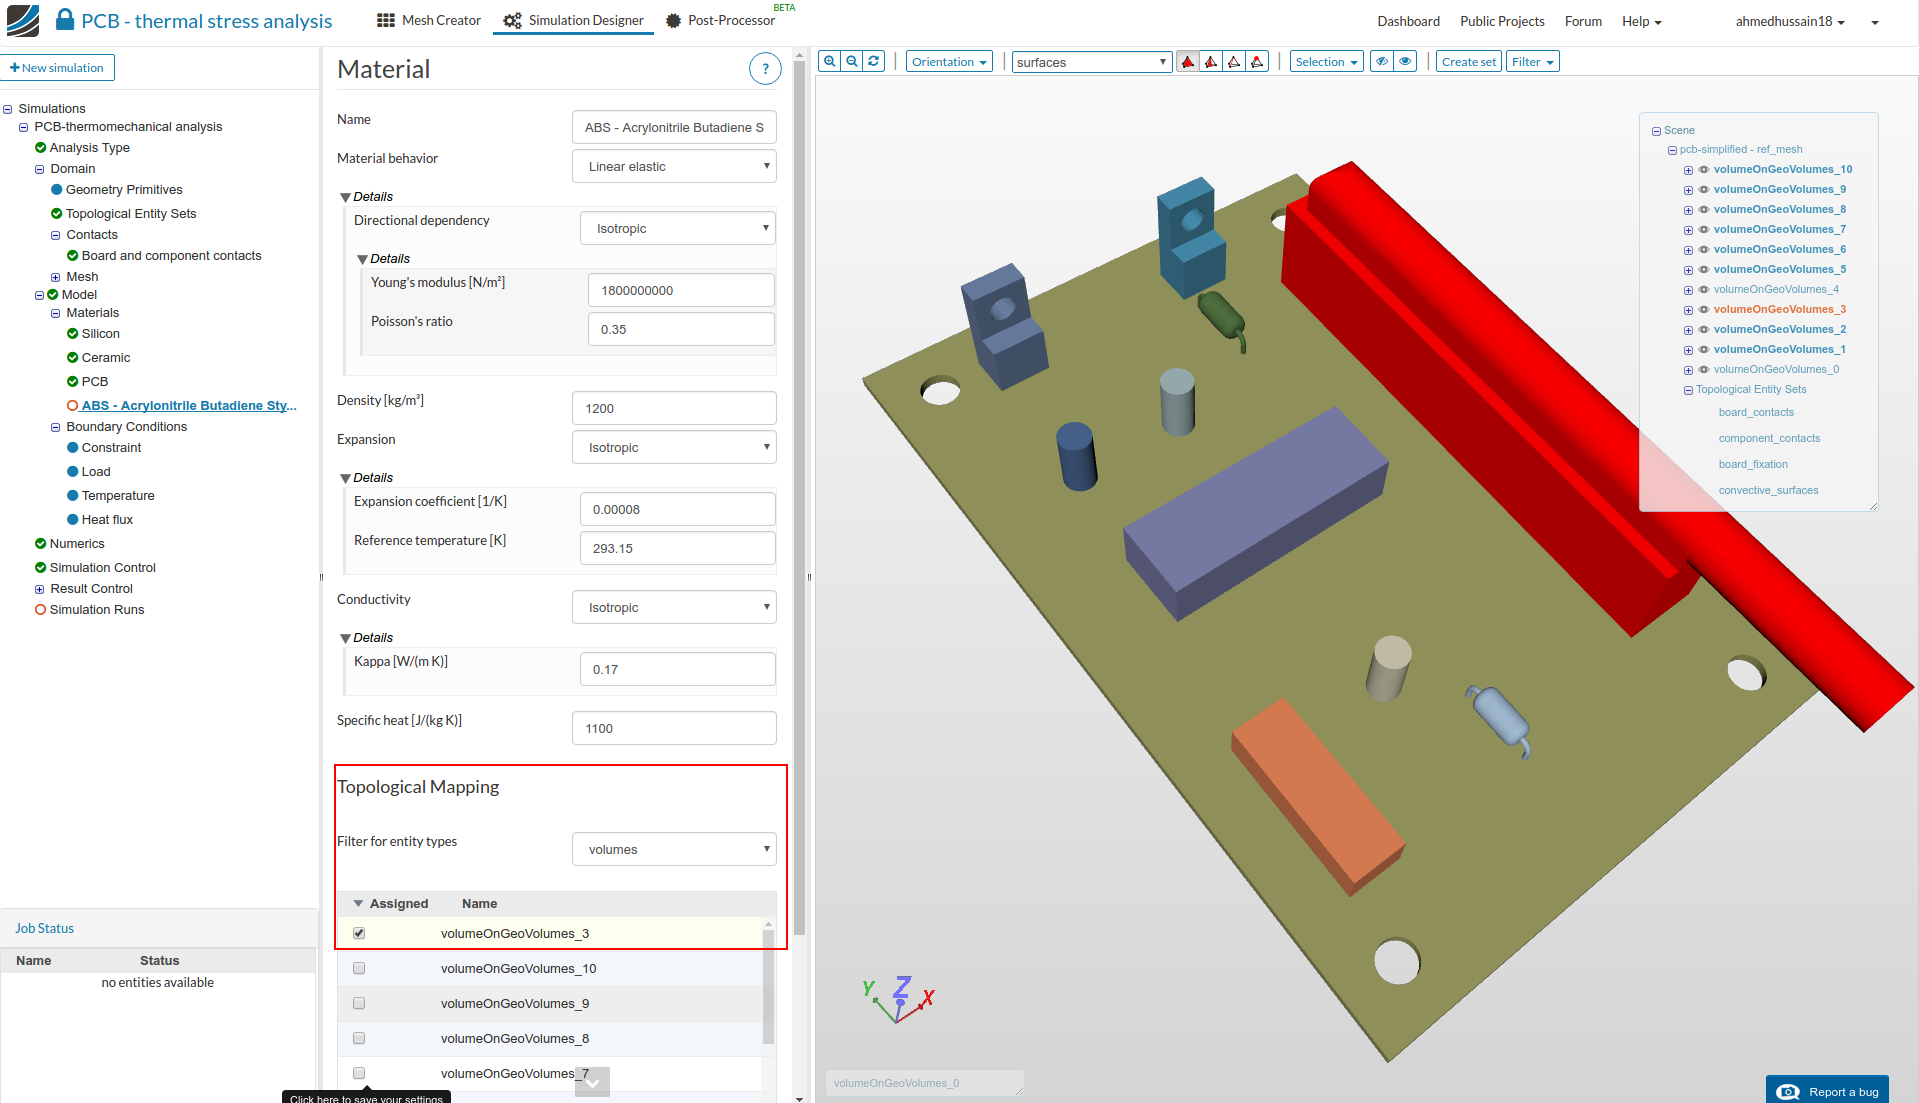This screenshot has width=1919, height=1103.
Task: Click the Young's modulus input field
Action: pyautogui.click(x=681, y=290)
